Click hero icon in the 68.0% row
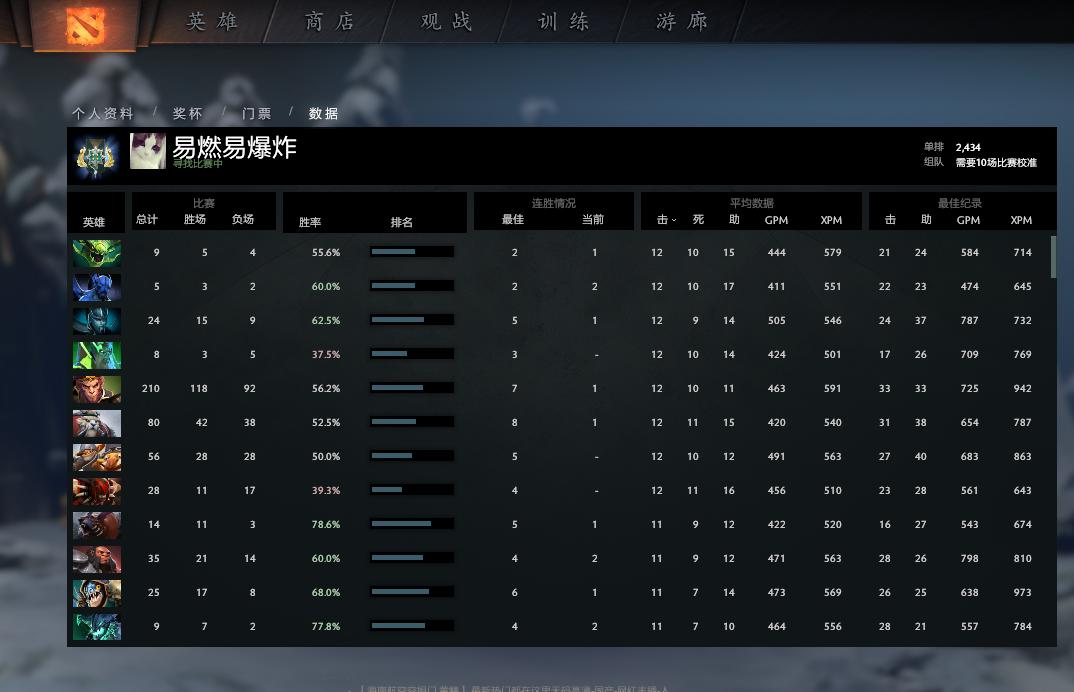 [97, 593]
